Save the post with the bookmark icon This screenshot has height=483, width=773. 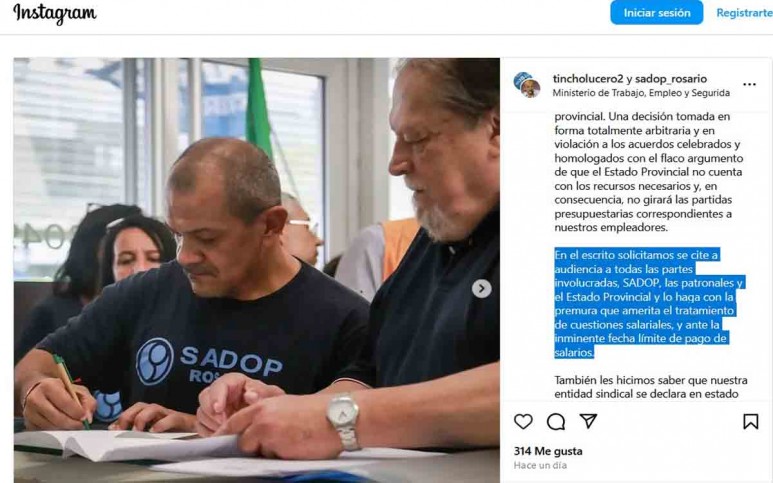point(750,421)
